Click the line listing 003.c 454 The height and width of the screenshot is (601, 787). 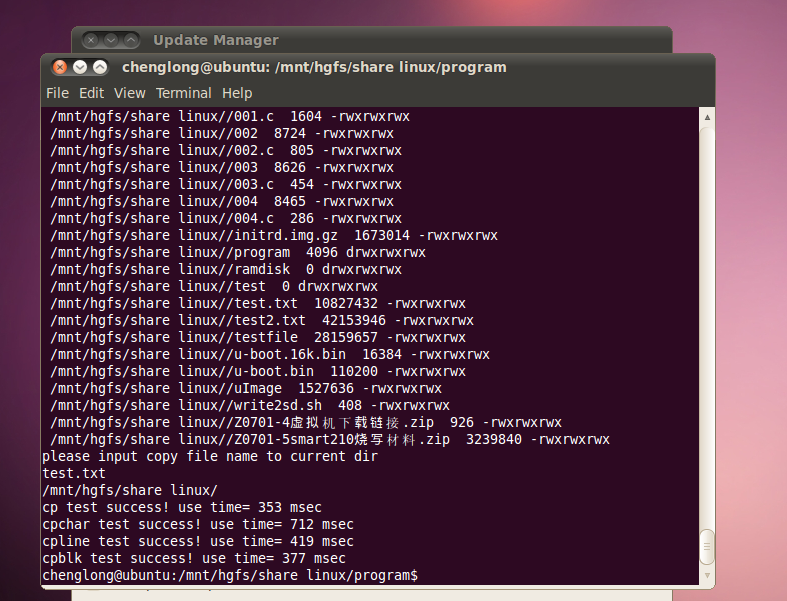click(x=226, y=185)
